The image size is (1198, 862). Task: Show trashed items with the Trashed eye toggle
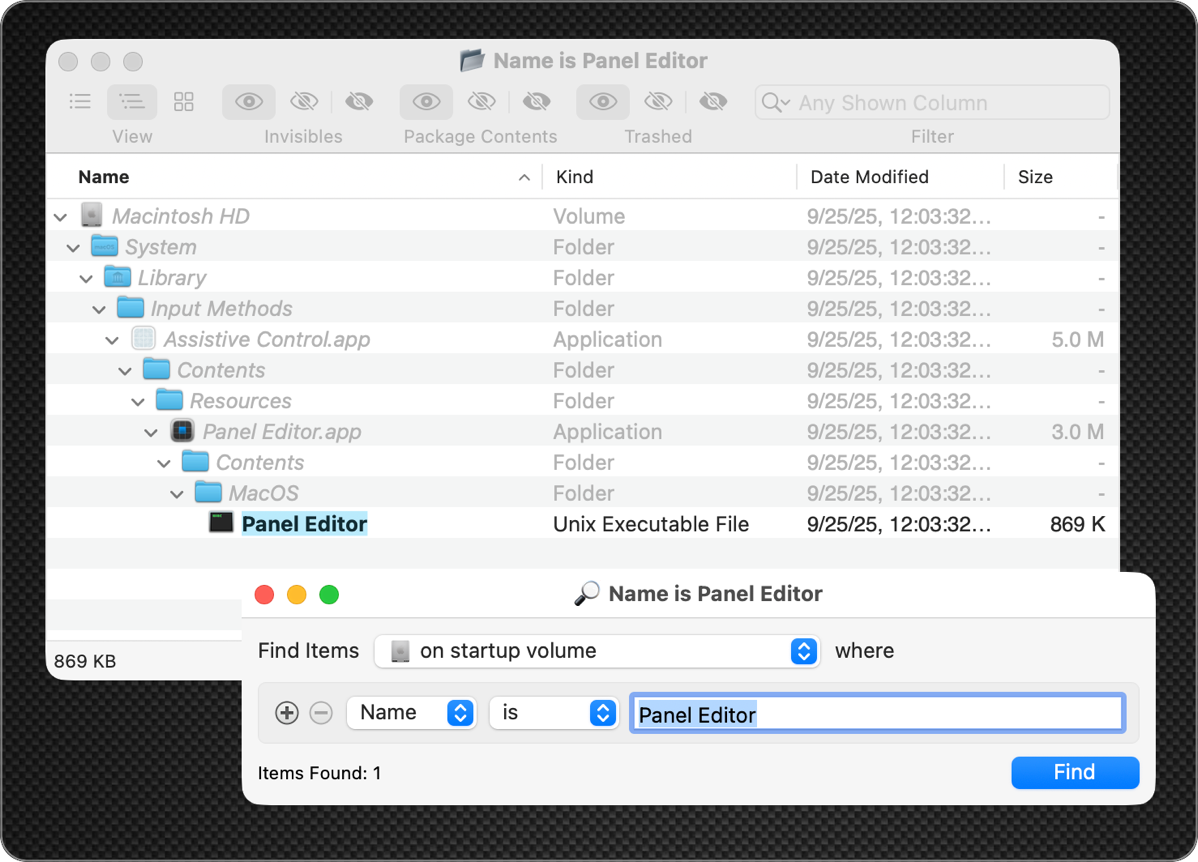pos(602,101)
